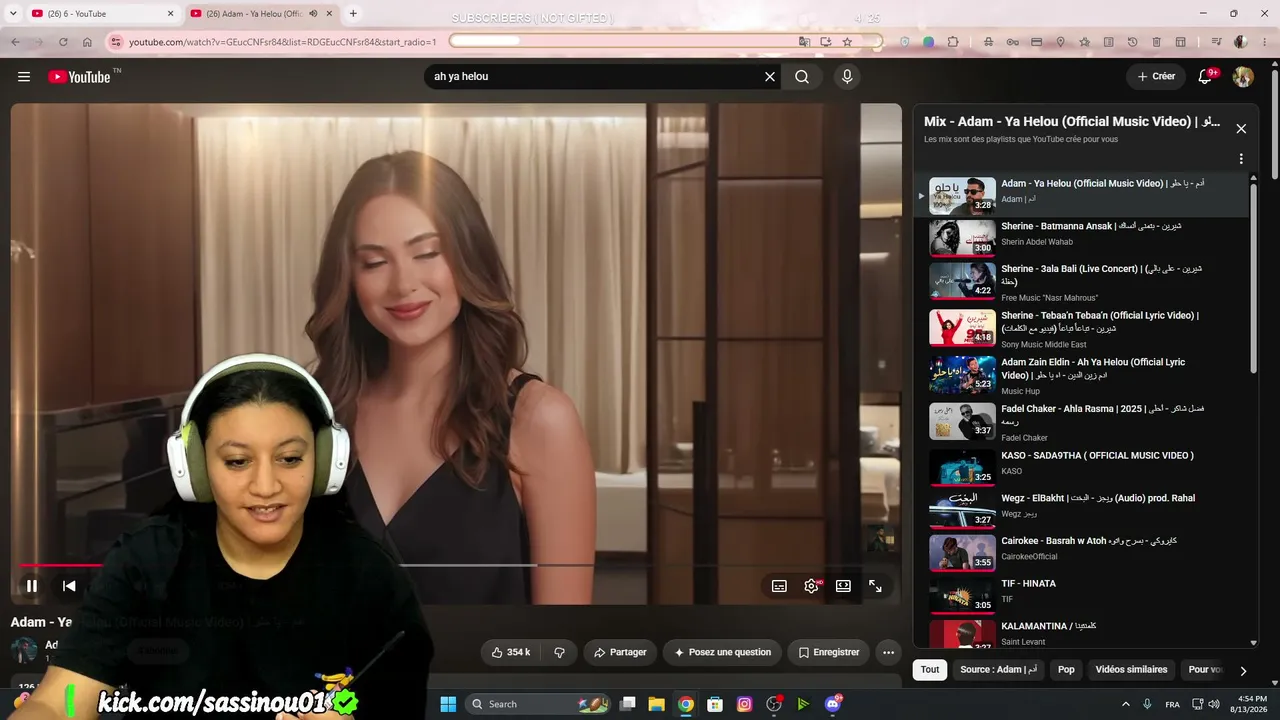
Task: Select Wegz - ElBakht in the playlist
Action: click(x=1083, y=509)
